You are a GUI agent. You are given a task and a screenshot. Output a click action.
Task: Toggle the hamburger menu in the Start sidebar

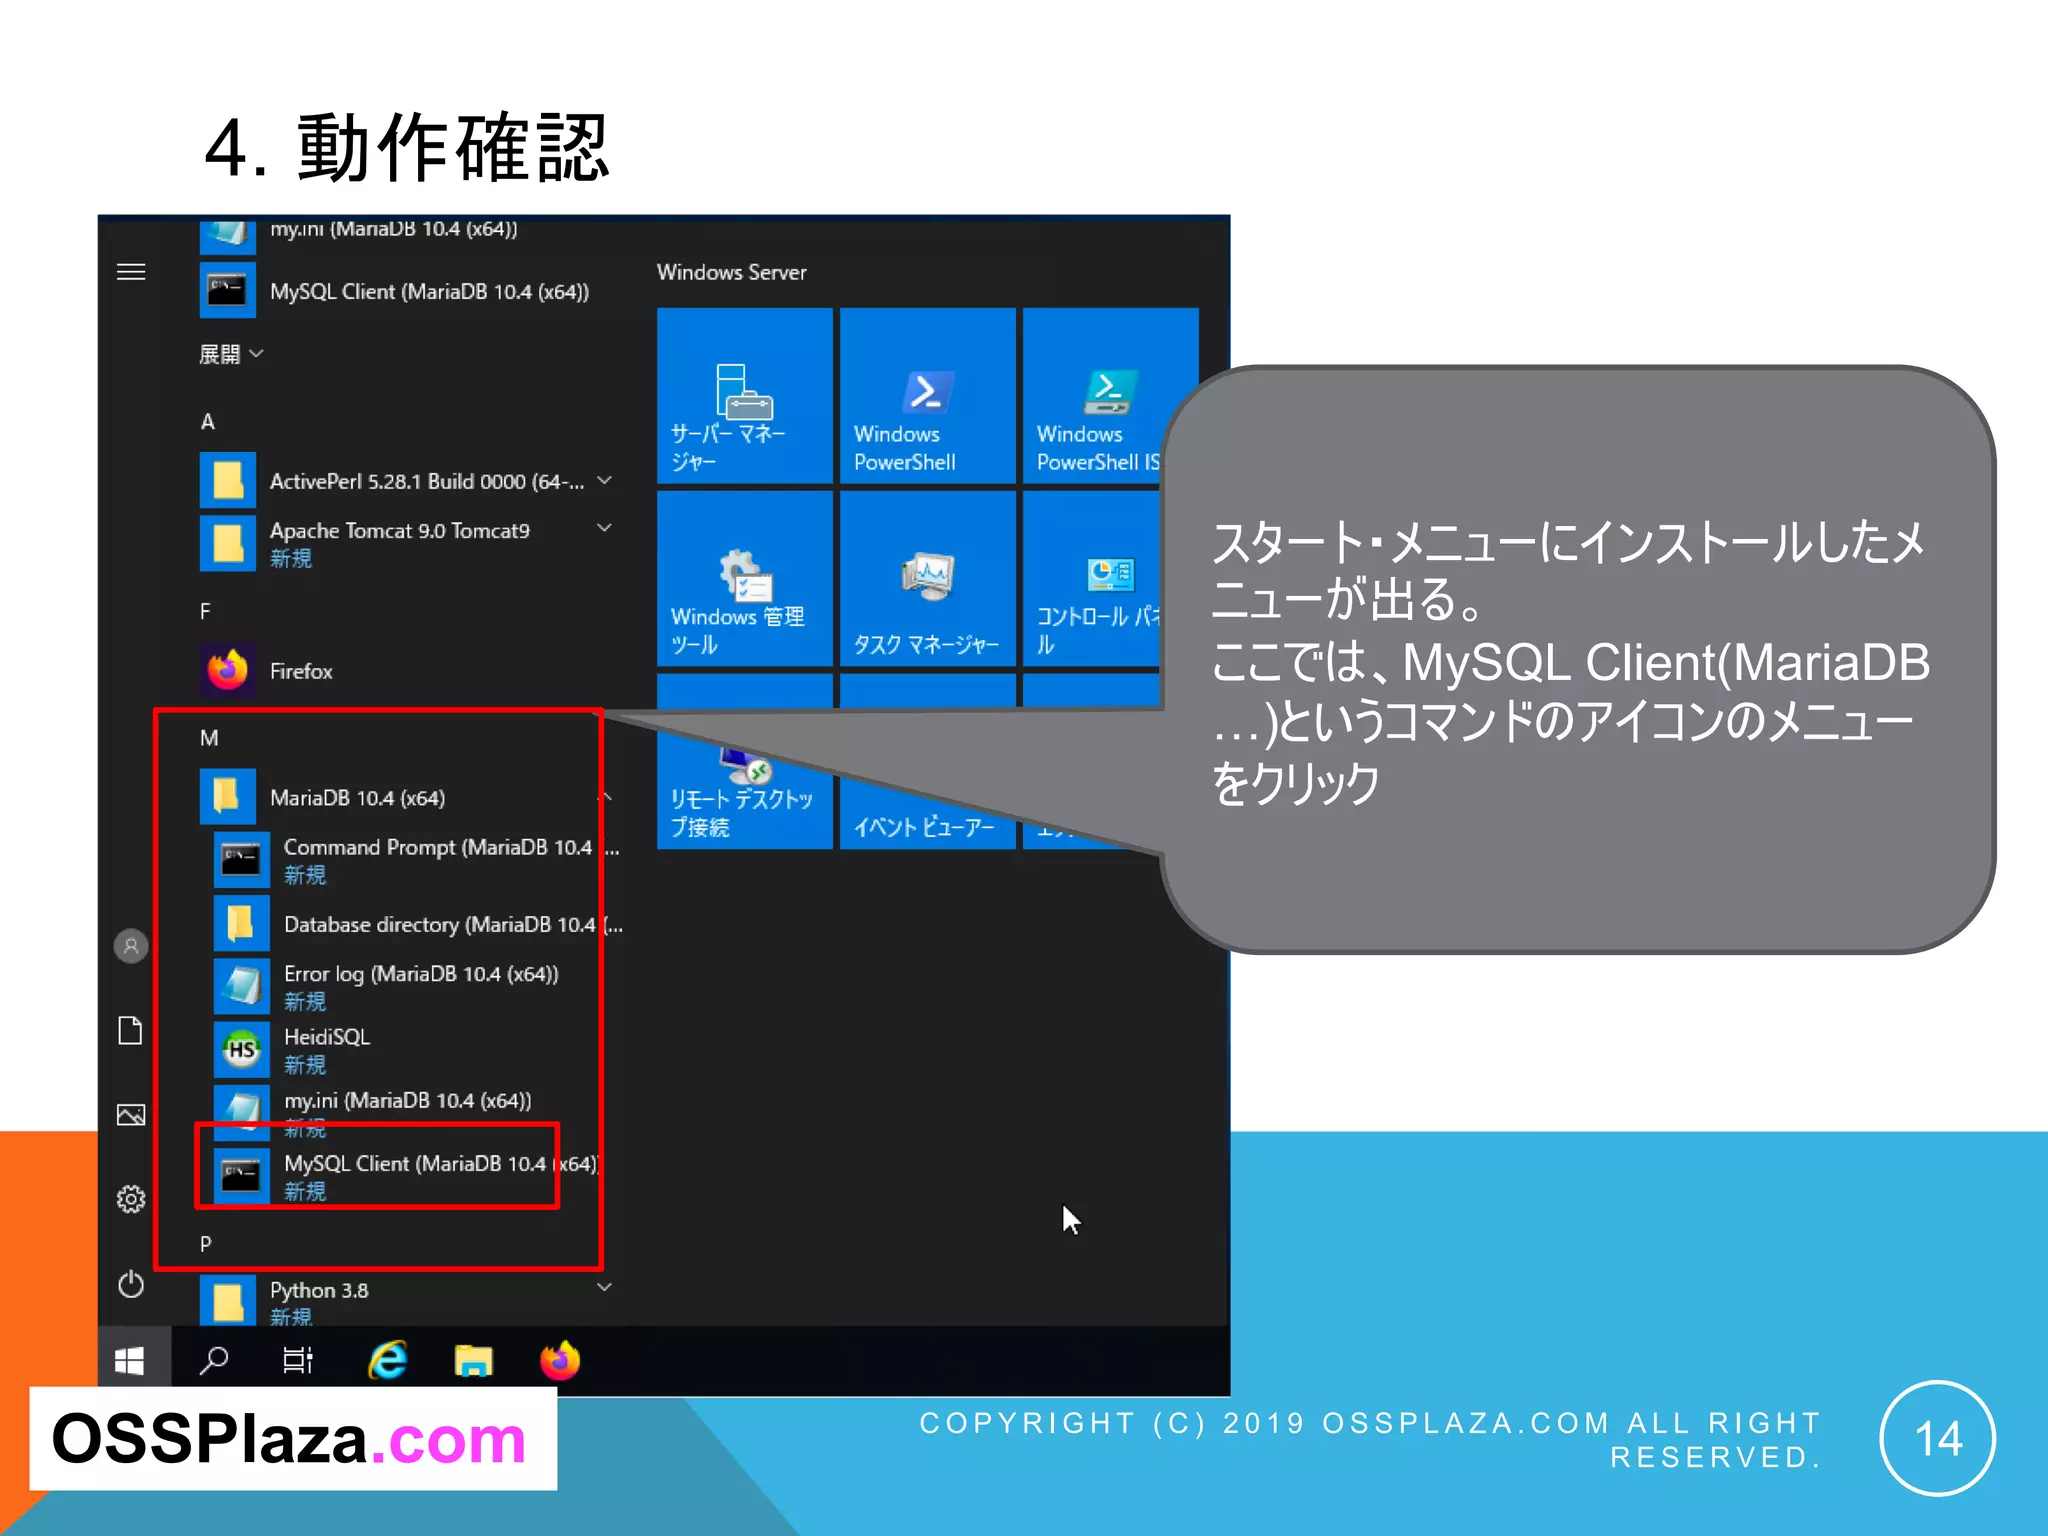pos(131,272)
